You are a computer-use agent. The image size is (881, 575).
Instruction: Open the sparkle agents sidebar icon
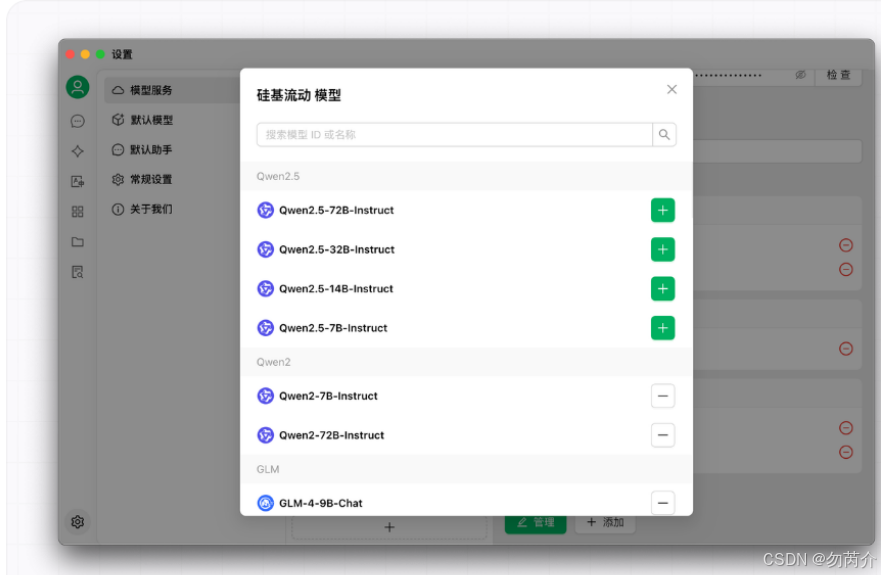point(78,151)
